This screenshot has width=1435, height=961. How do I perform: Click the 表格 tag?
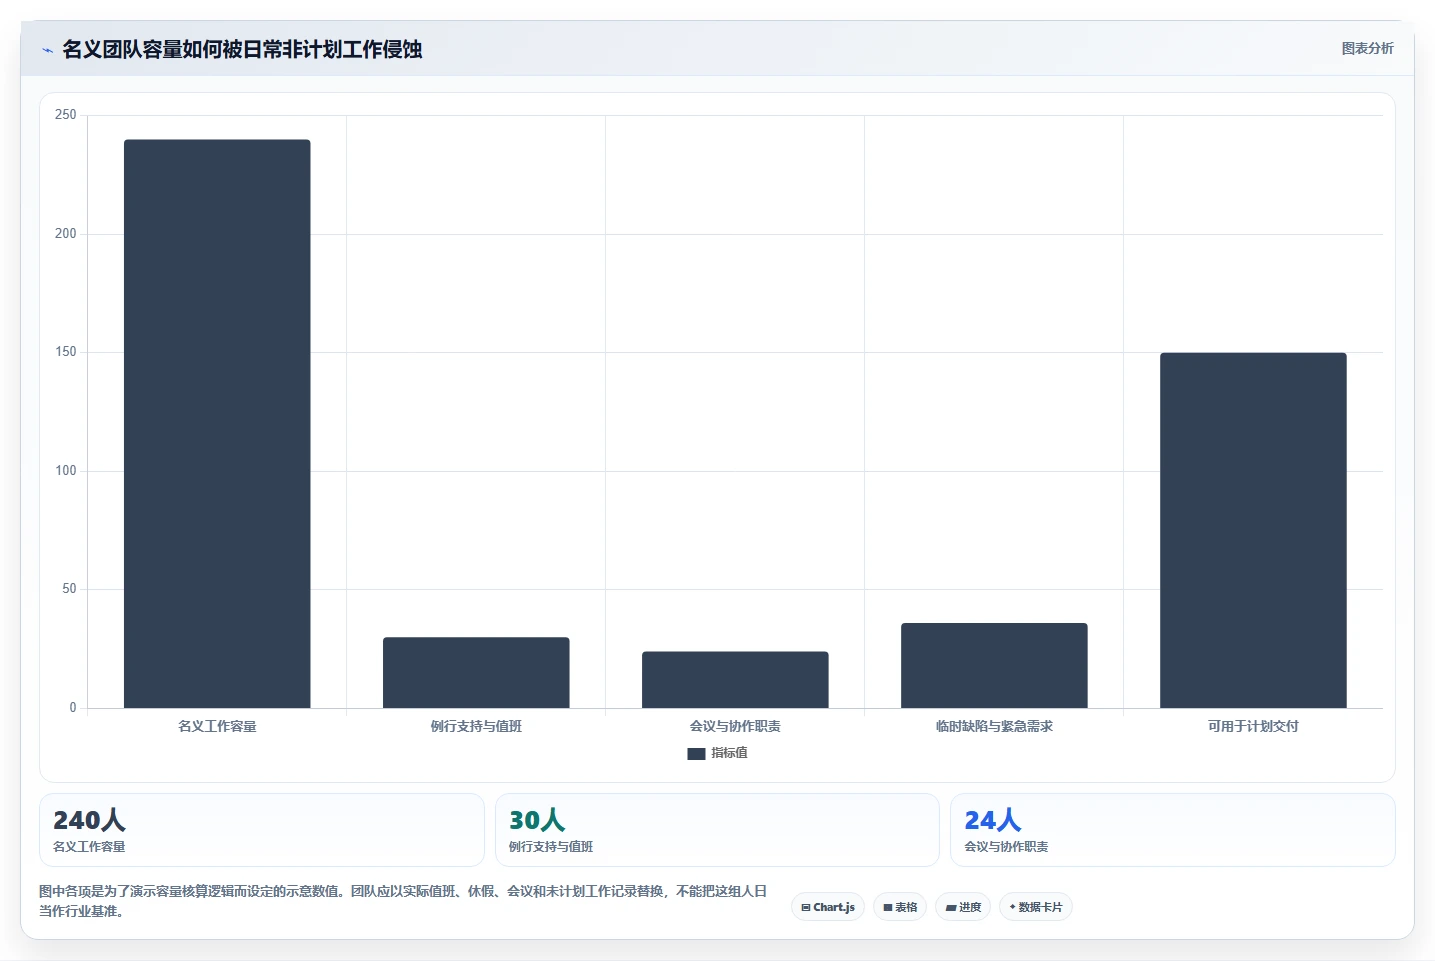coord(900,907)
